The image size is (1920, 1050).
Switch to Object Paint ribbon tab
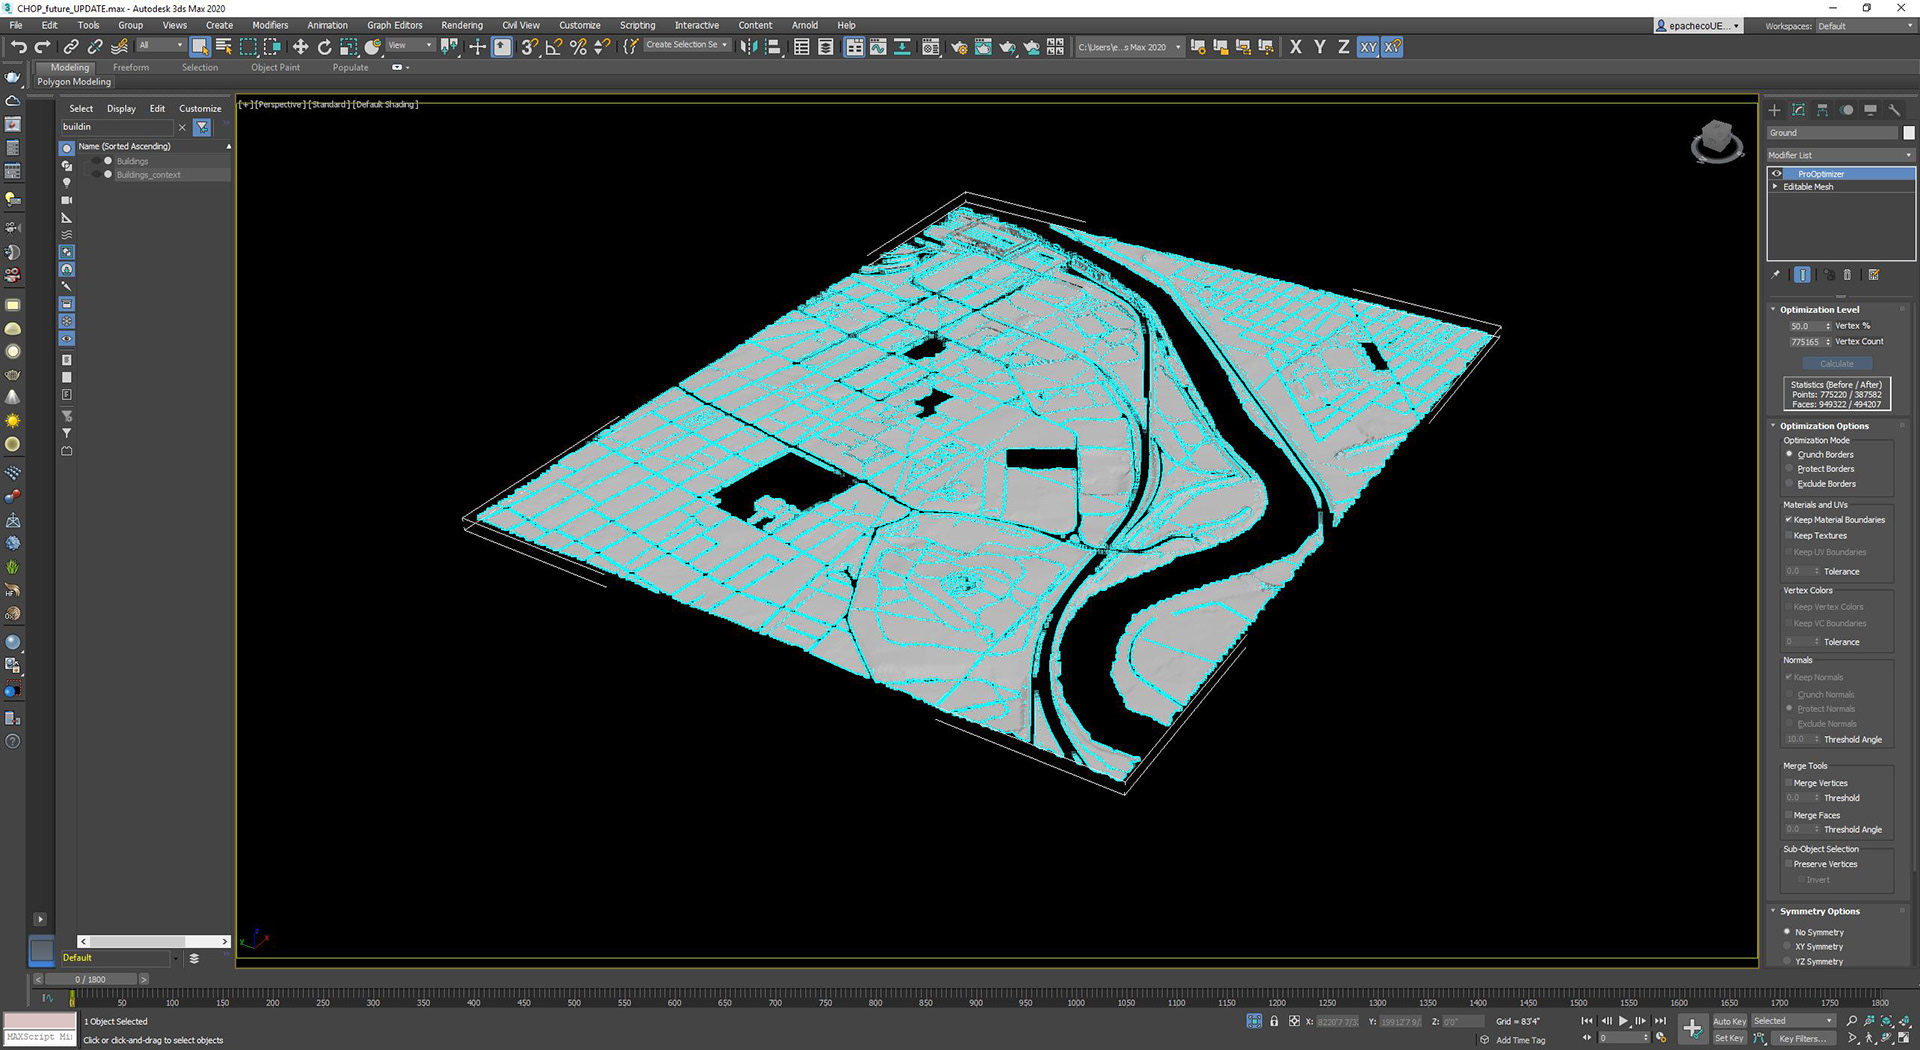pyautogui.click(x=275, y=68)
